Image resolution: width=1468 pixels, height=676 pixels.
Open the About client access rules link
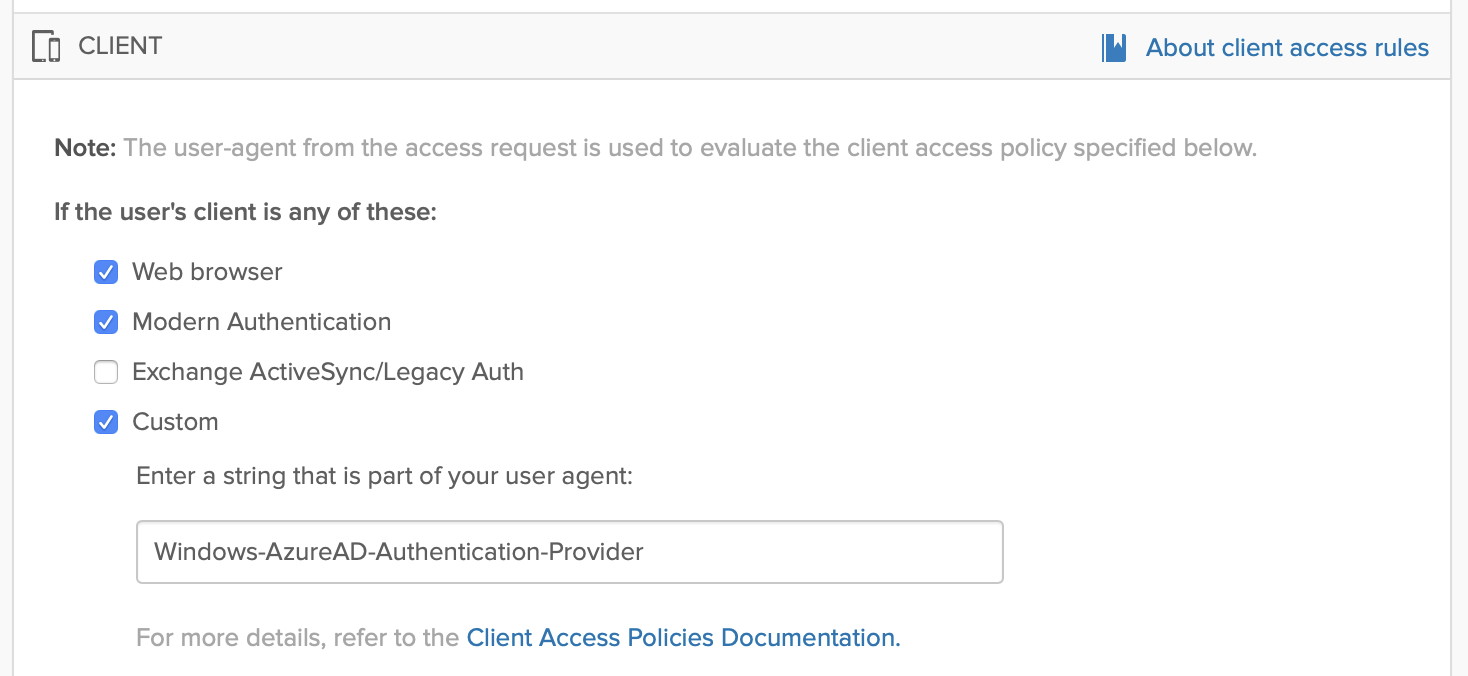click(1287, 48)
